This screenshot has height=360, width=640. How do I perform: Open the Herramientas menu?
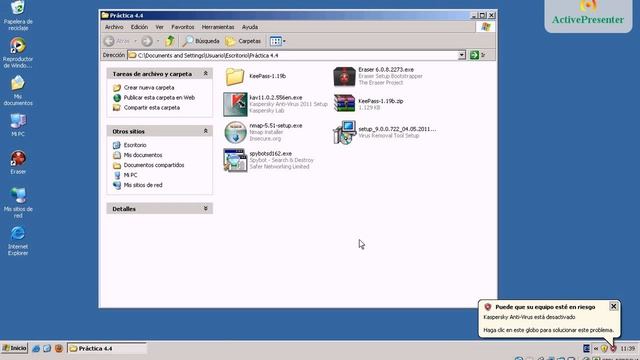click(x=218, y=27)
